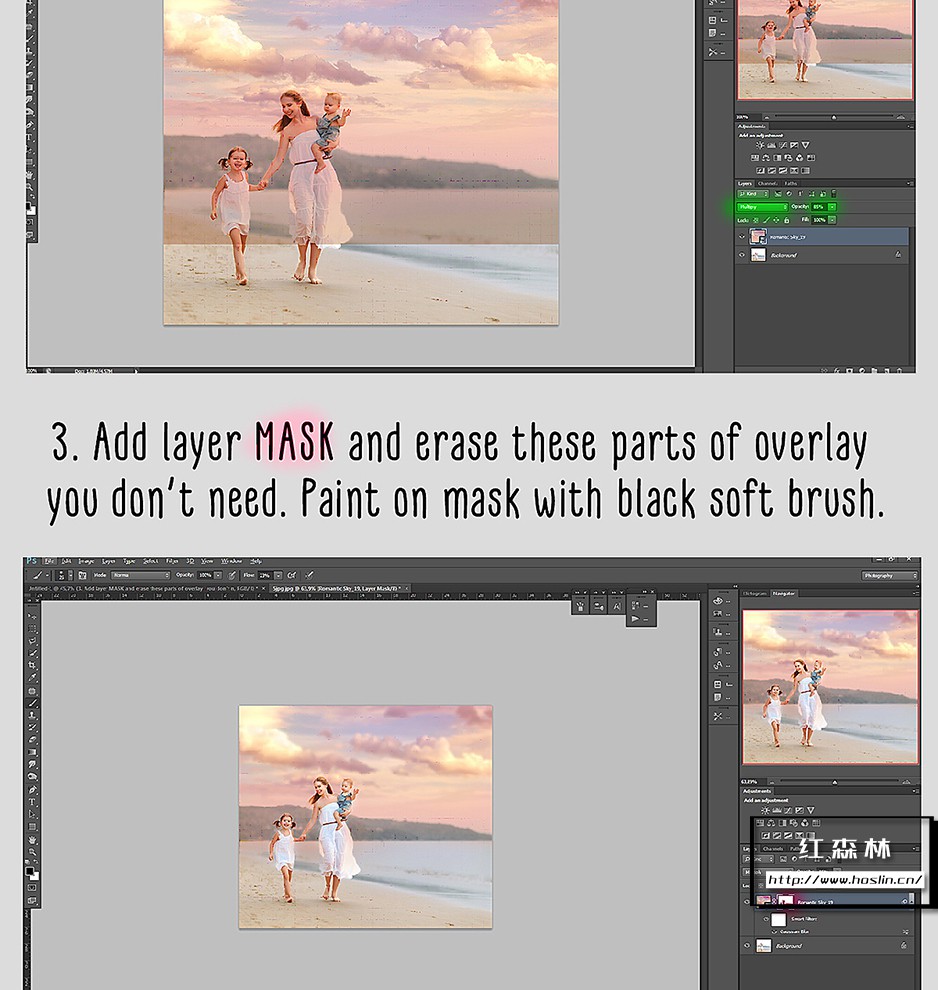
Task: Add Brightness/Contrast adjustment in upper window
Action: tap(760, 145)
